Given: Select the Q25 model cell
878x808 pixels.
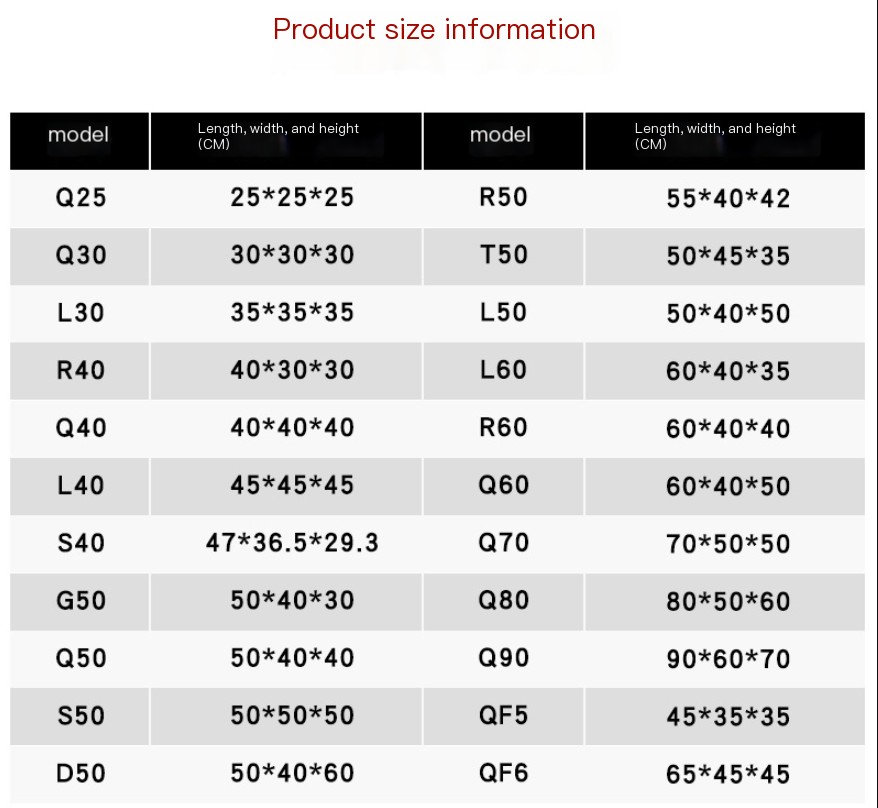Looking at the screenshot, I should pos(80,197).
